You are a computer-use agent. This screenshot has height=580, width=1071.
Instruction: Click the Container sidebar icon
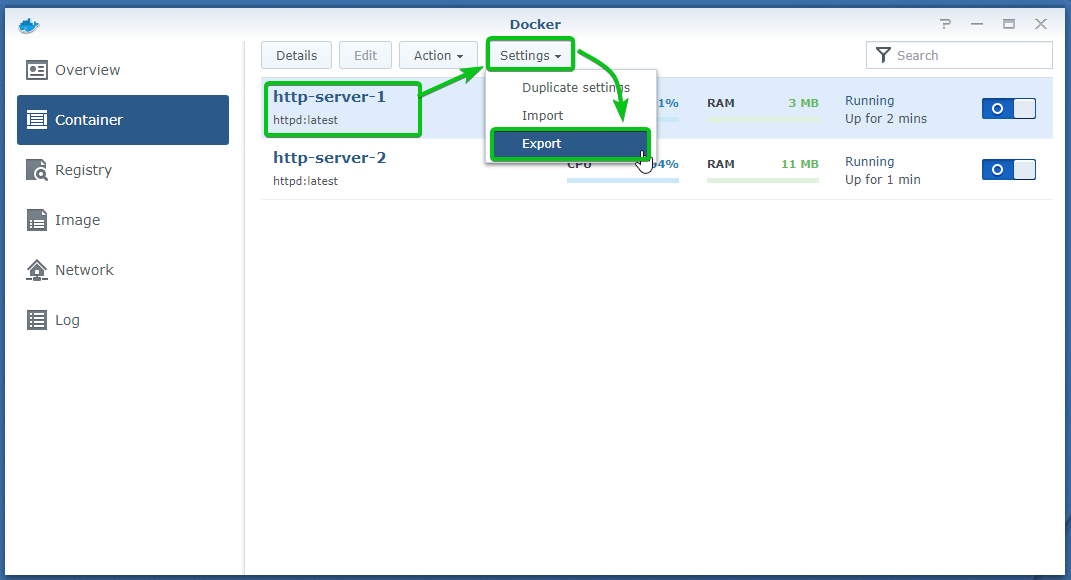37,120
